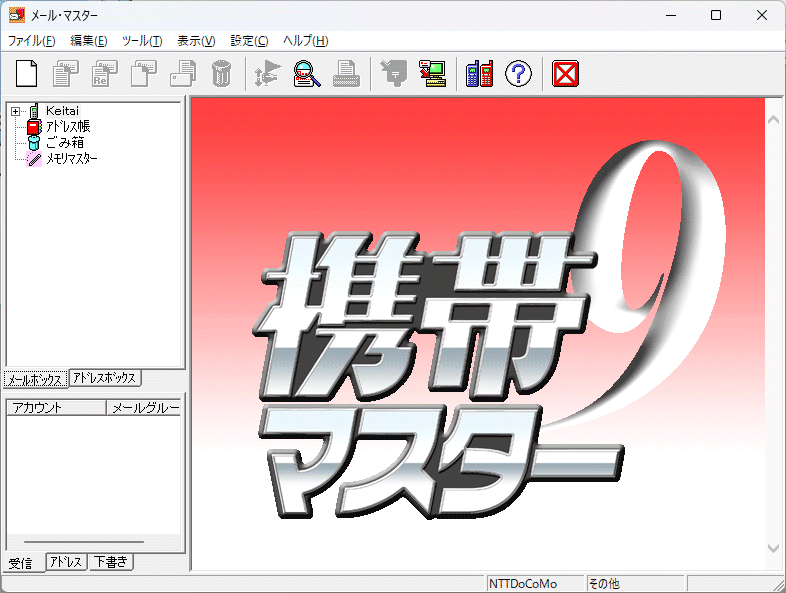The height and width of the screenshot is (593, 786).
Task: Open the ファイル(F) menu
Action: coord(32,41)
